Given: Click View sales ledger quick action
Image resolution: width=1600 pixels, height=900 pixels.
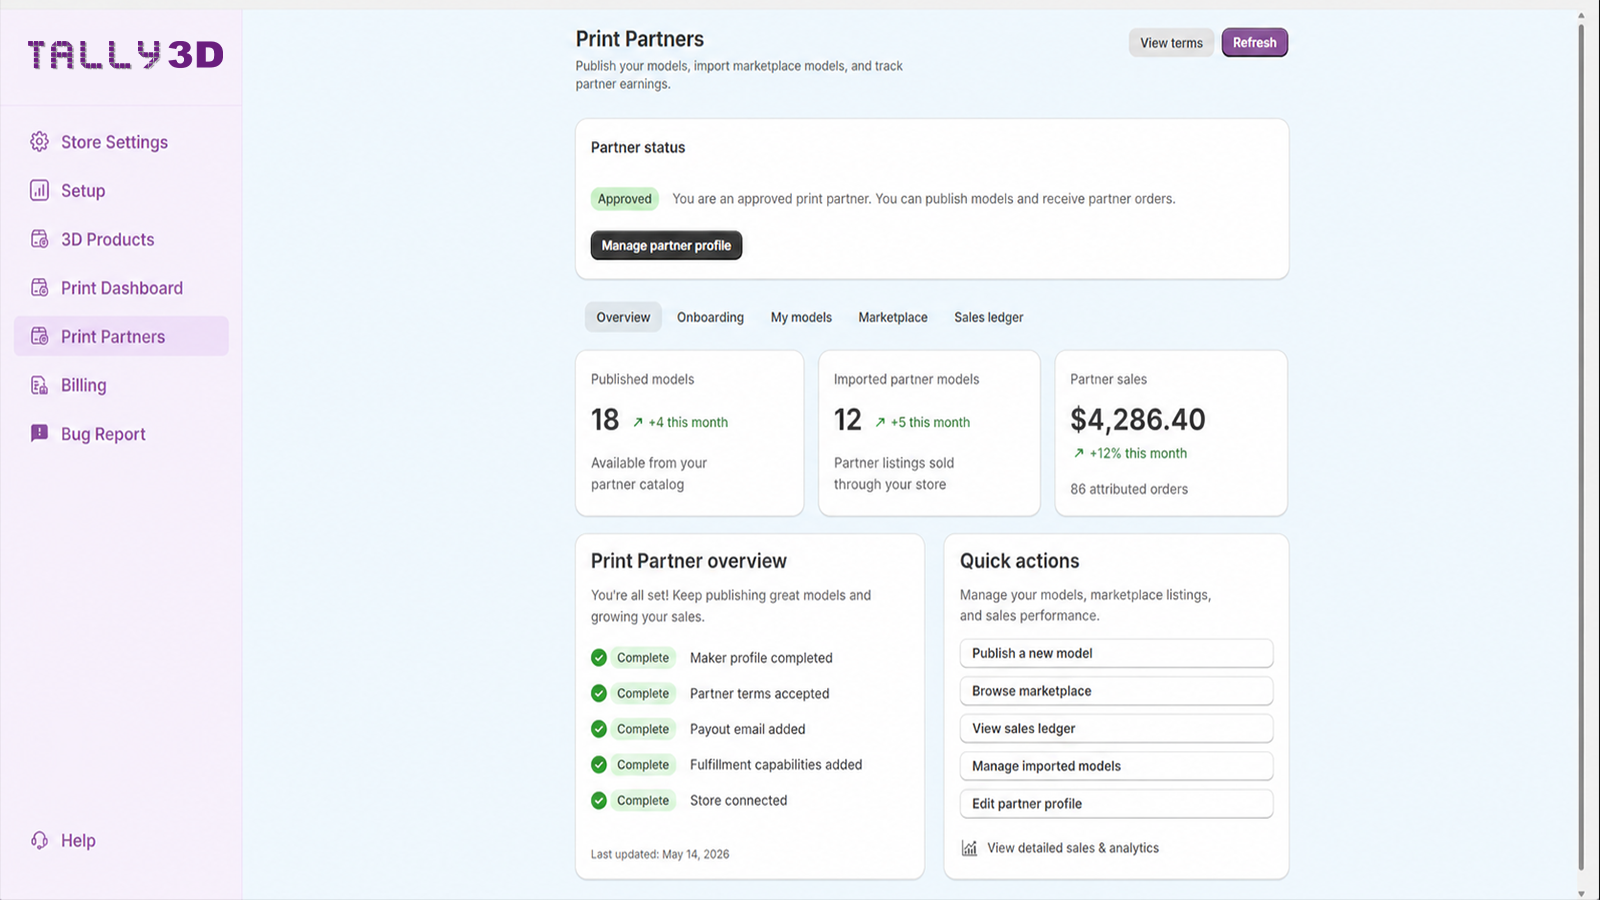Looking at the screenshot, I should pyautogui.click(x=1116, y=728).
